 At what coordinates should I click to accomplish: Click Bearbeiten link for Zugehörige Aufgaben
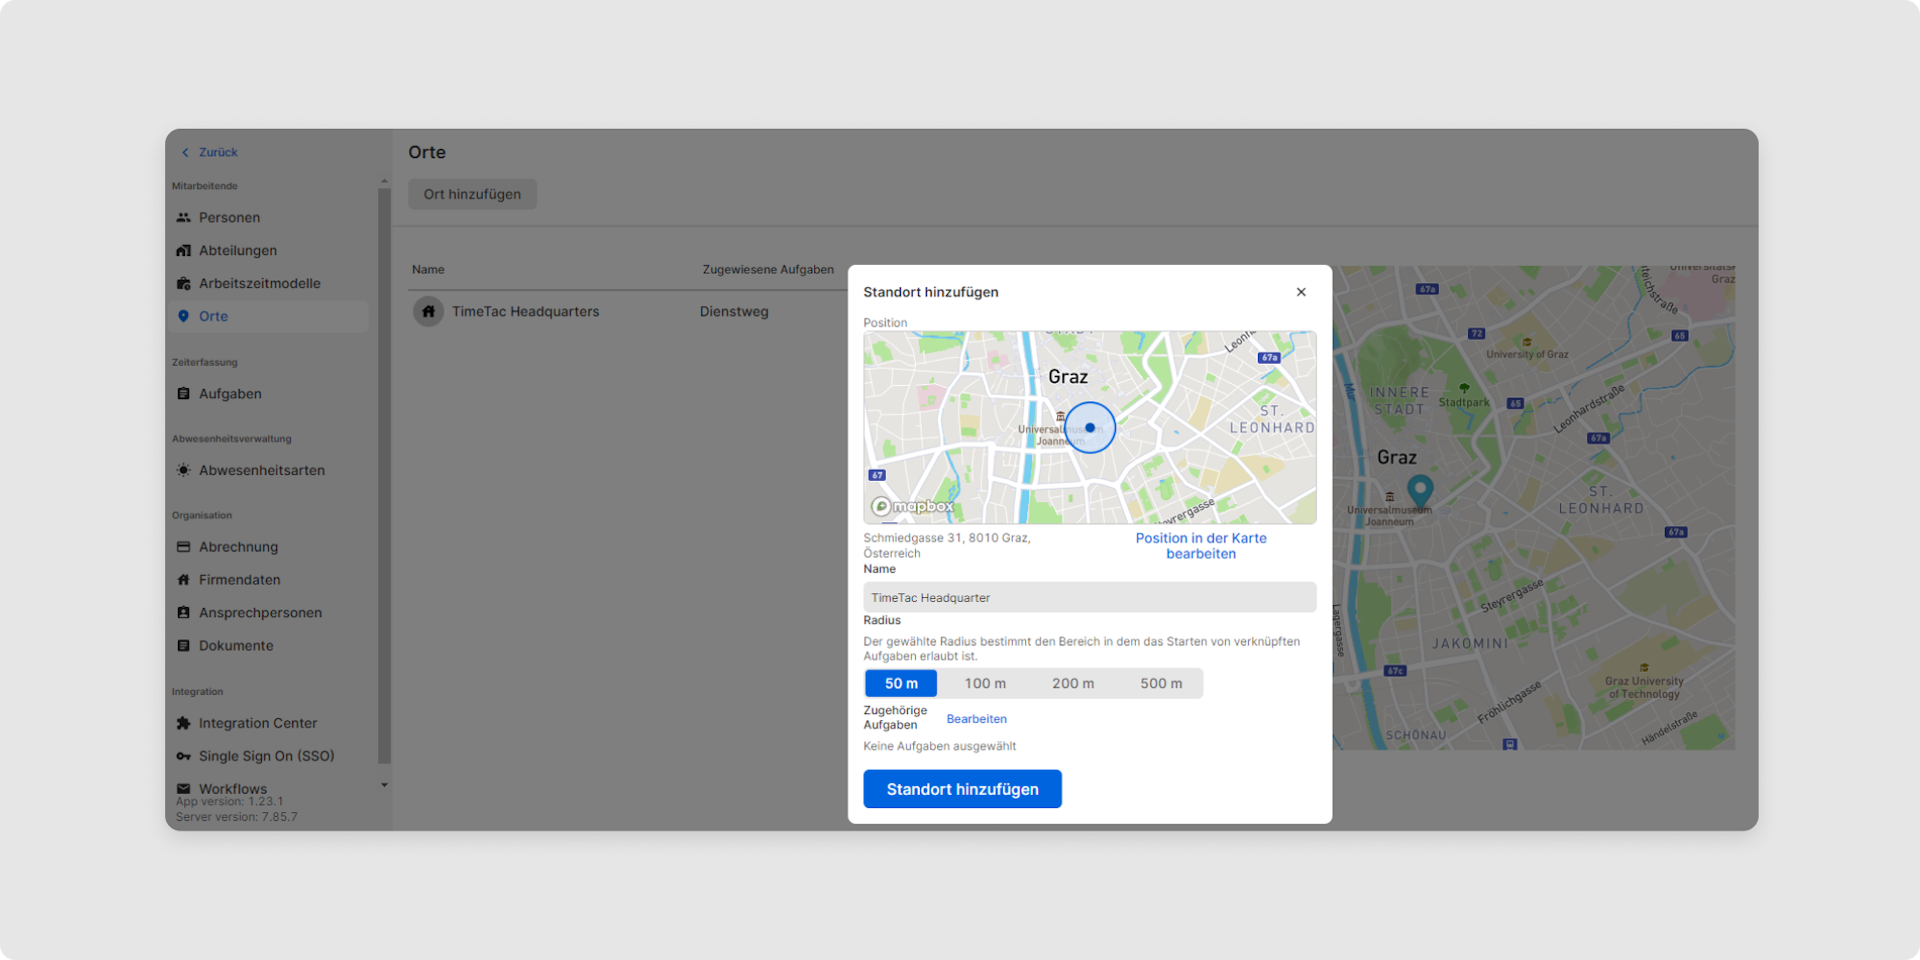(976, 719)
